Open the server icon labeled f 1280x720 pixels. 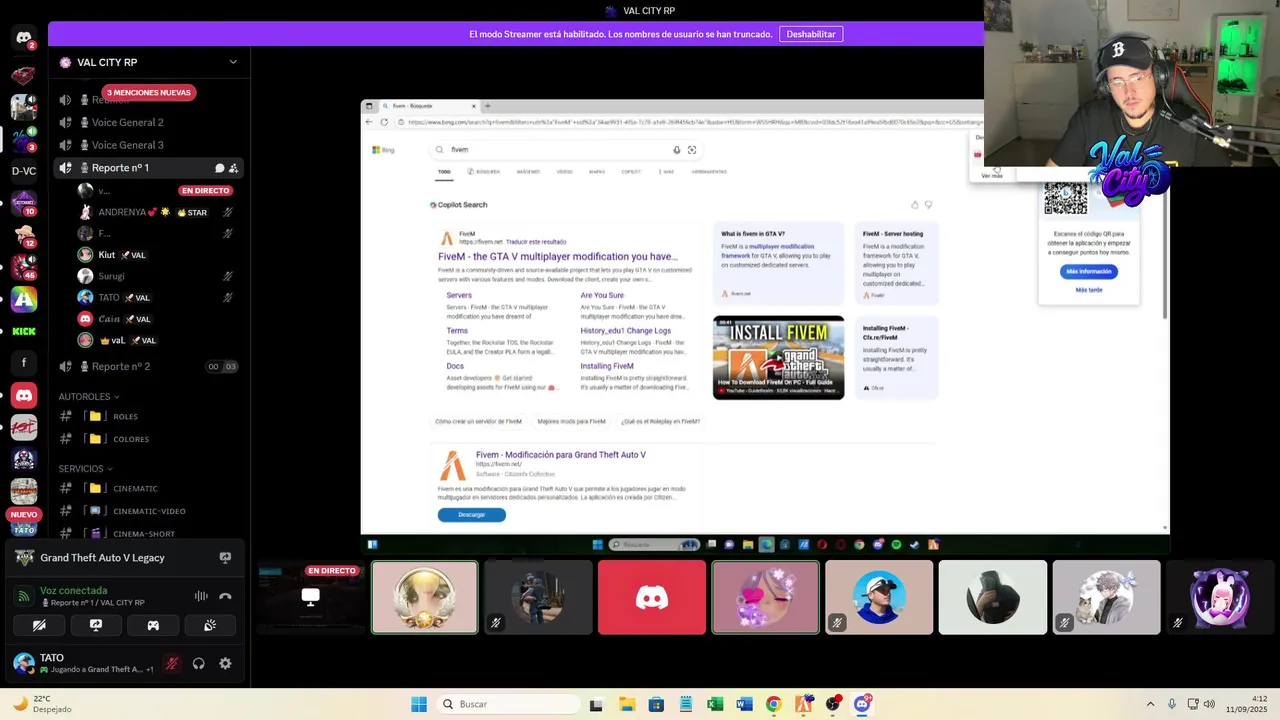[24, 363]
